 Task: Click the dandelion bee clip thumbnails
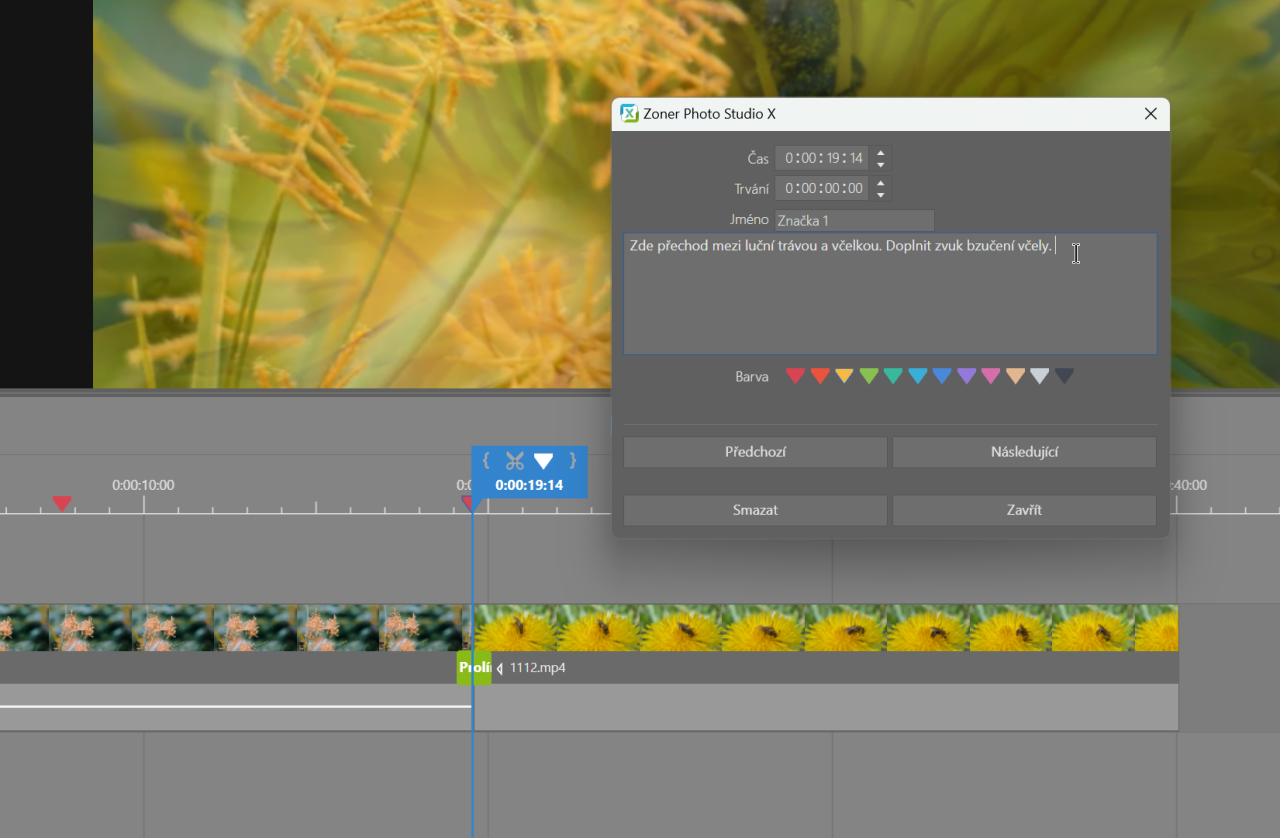(x=826, y=628)
